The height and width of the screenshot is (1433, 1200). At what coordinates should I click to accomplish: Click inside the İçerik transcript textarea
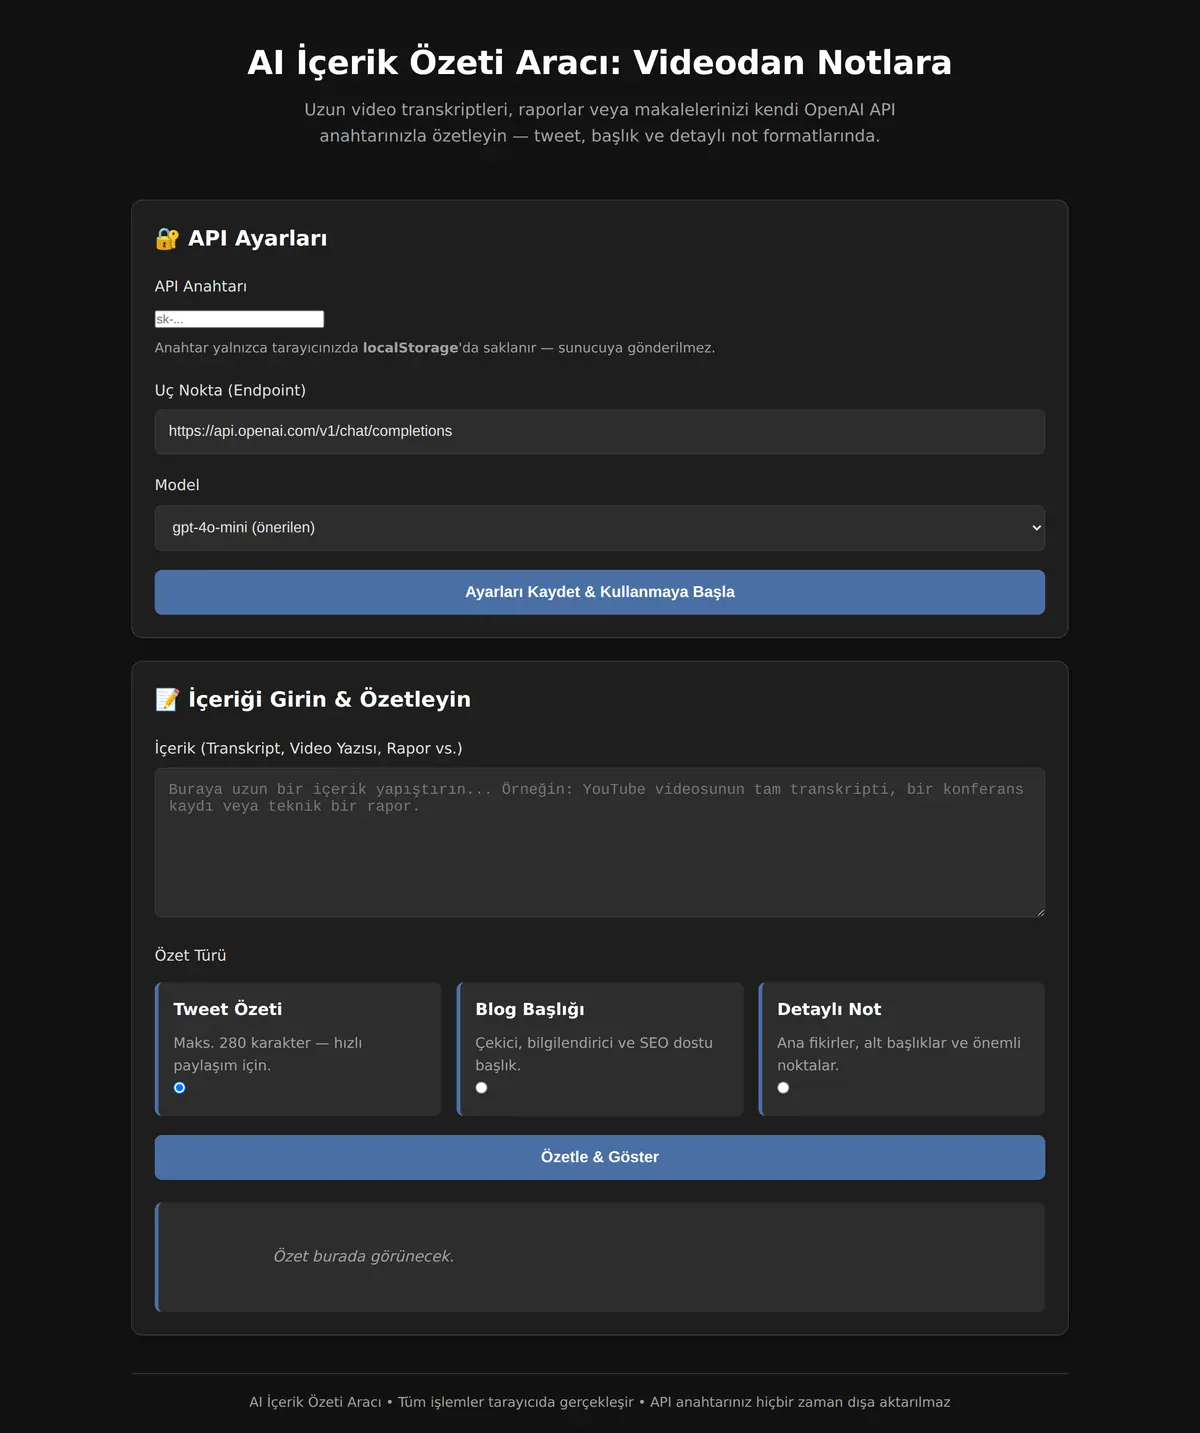[x=600, y=843]
